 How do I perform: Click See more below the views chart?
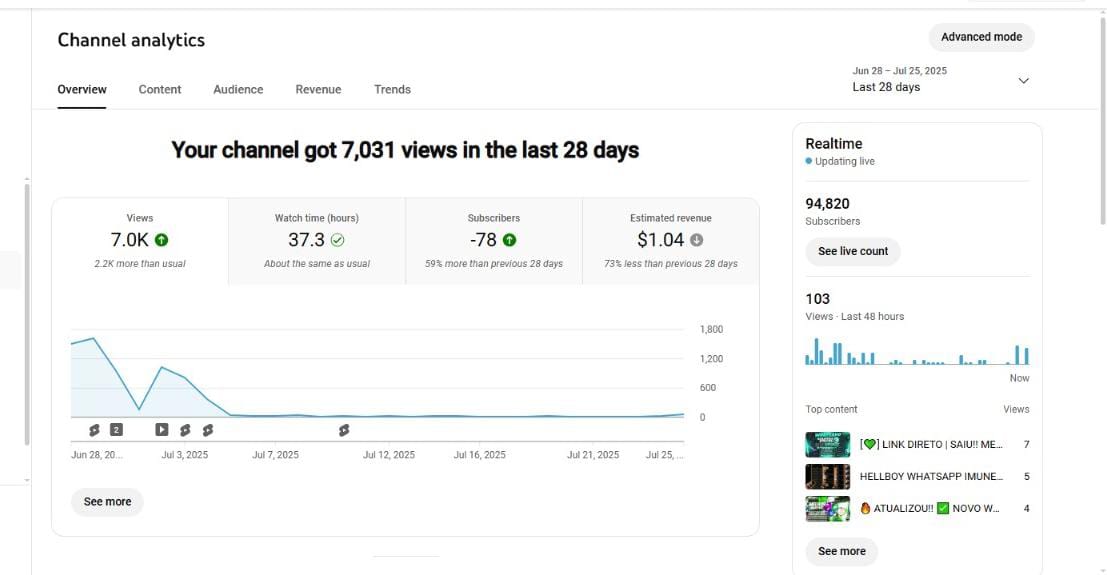107,502
